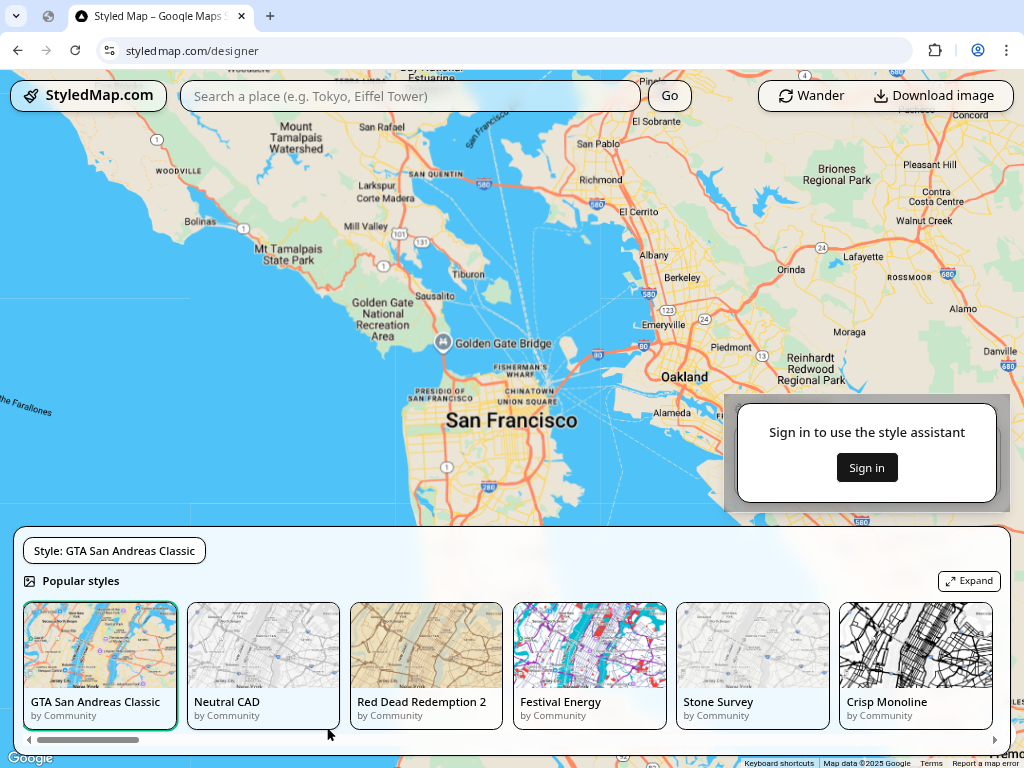Click the Popular styles image icon

click(x=29, y=581)
